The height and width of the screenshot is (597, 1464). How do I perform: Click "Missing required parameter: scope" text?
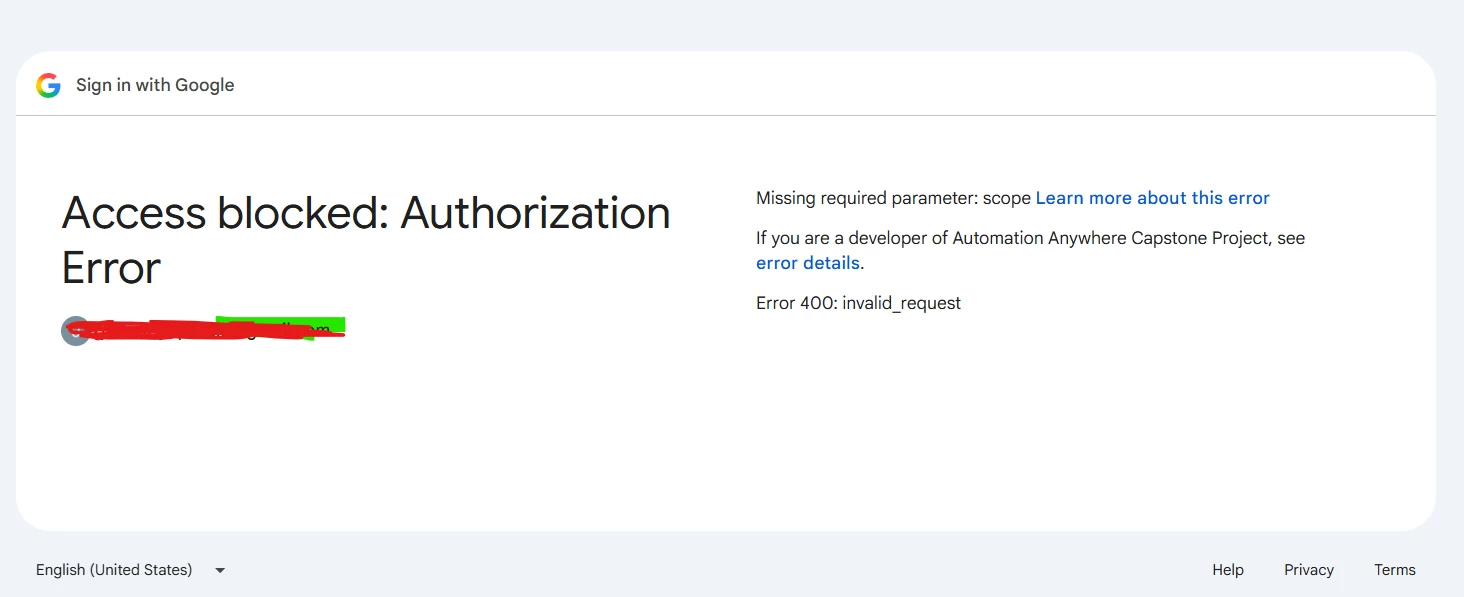893,198
